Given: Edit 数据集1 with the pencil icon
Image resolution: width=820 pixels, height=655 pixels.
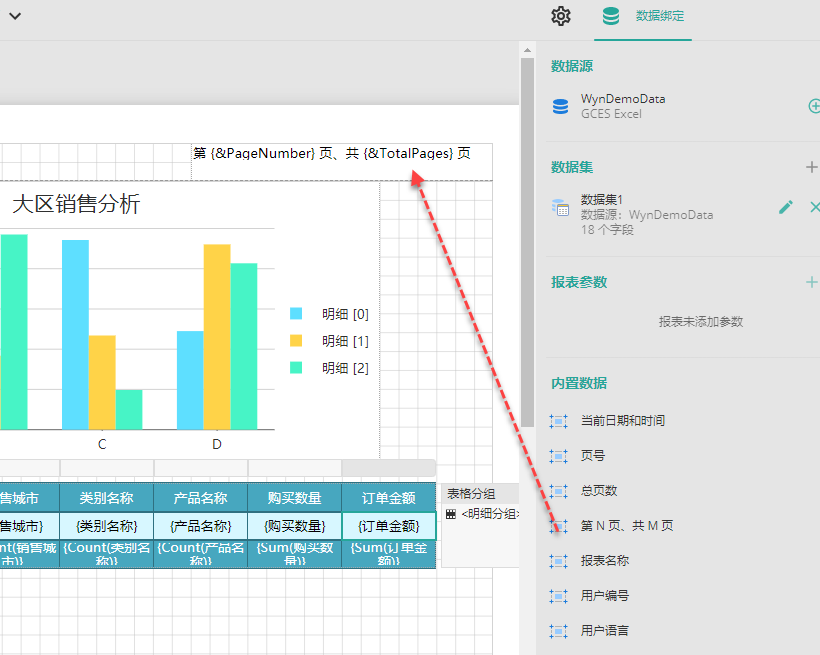Looking at the screenshot, I should (x=786, y=207).
